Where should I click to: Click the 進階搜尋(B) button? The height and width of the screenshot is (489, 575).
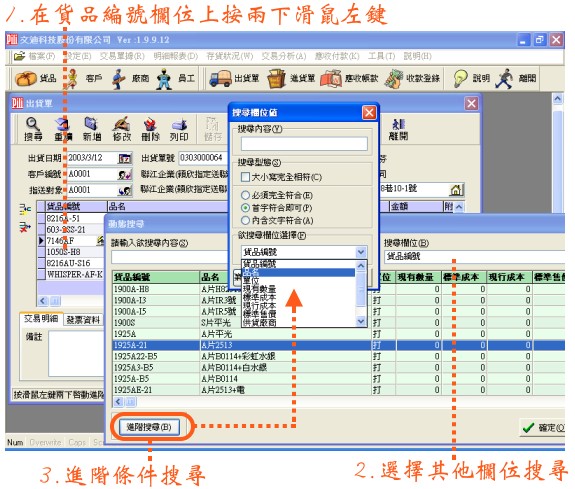coord(149,427)
